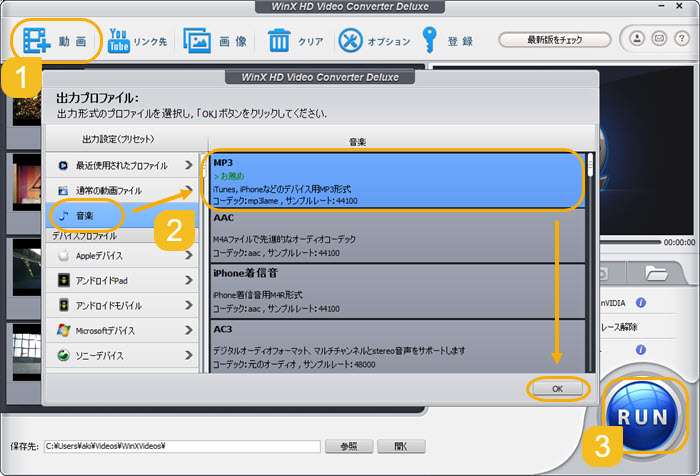Click the 保存先 output path field
This screenshot has height=476, width=700.
point(182,446)
